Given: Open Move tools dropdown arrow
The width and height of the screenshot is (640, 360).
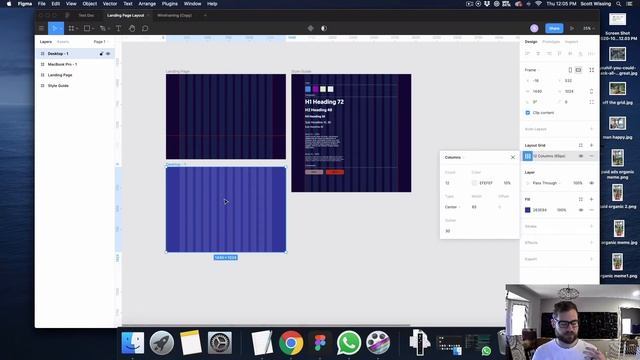Looking at the screenshot, I should [x=61, y=29].
